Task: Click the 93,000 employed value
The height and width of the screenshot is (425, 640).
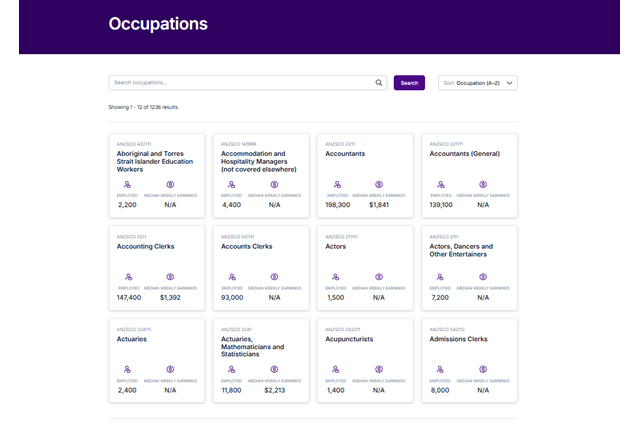Action: point(232,298)
